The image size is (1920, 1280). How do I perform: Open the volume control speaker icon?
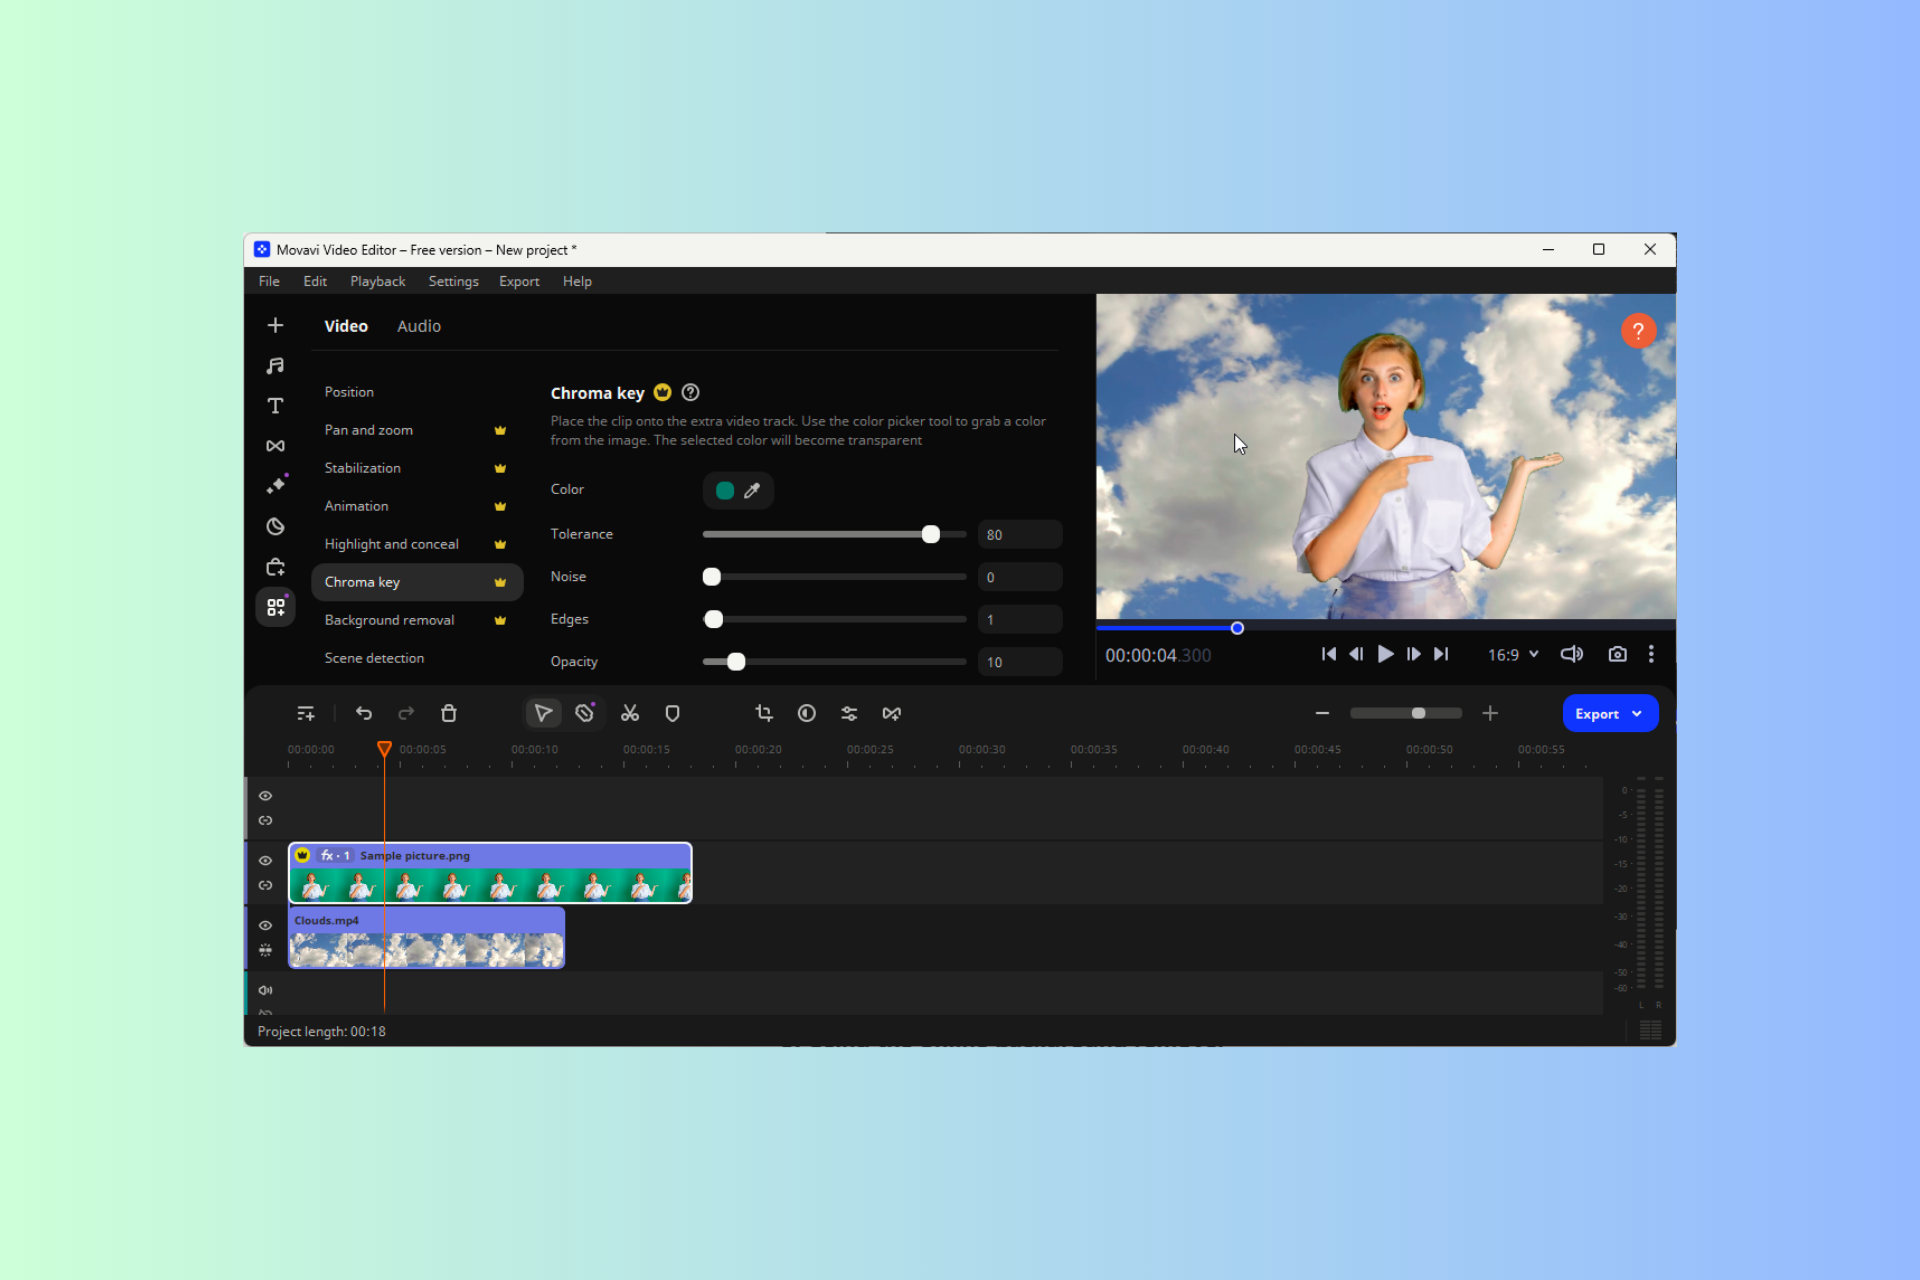(x=1572, y=654)
